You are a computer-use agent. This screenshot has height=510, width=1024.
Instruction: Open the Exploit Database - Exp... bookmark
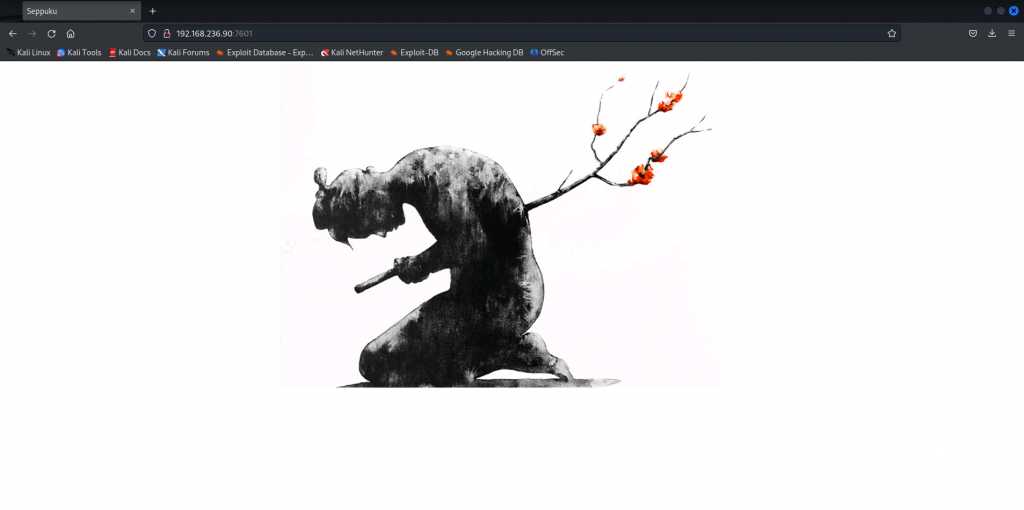264,52
